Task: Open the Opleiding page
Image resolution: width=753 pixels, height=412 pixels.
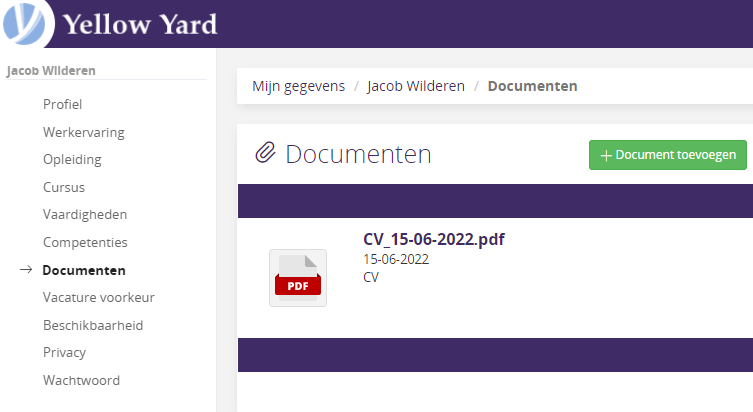Action: [x=72, y=159]
